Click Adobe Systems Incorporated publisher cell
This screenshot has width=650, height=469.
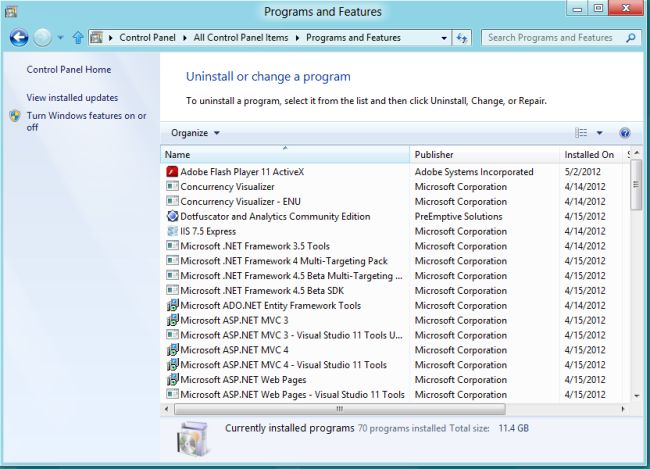point(474,172)
